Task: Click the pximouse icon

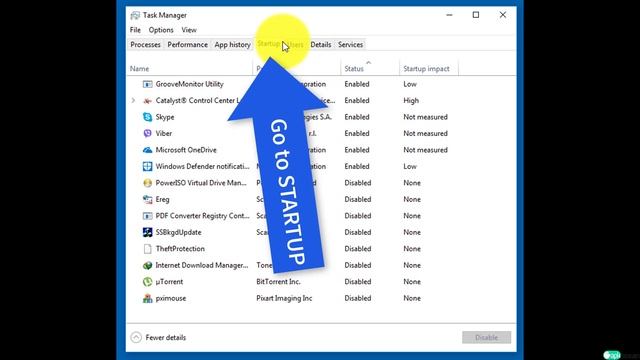Action: 147,298
